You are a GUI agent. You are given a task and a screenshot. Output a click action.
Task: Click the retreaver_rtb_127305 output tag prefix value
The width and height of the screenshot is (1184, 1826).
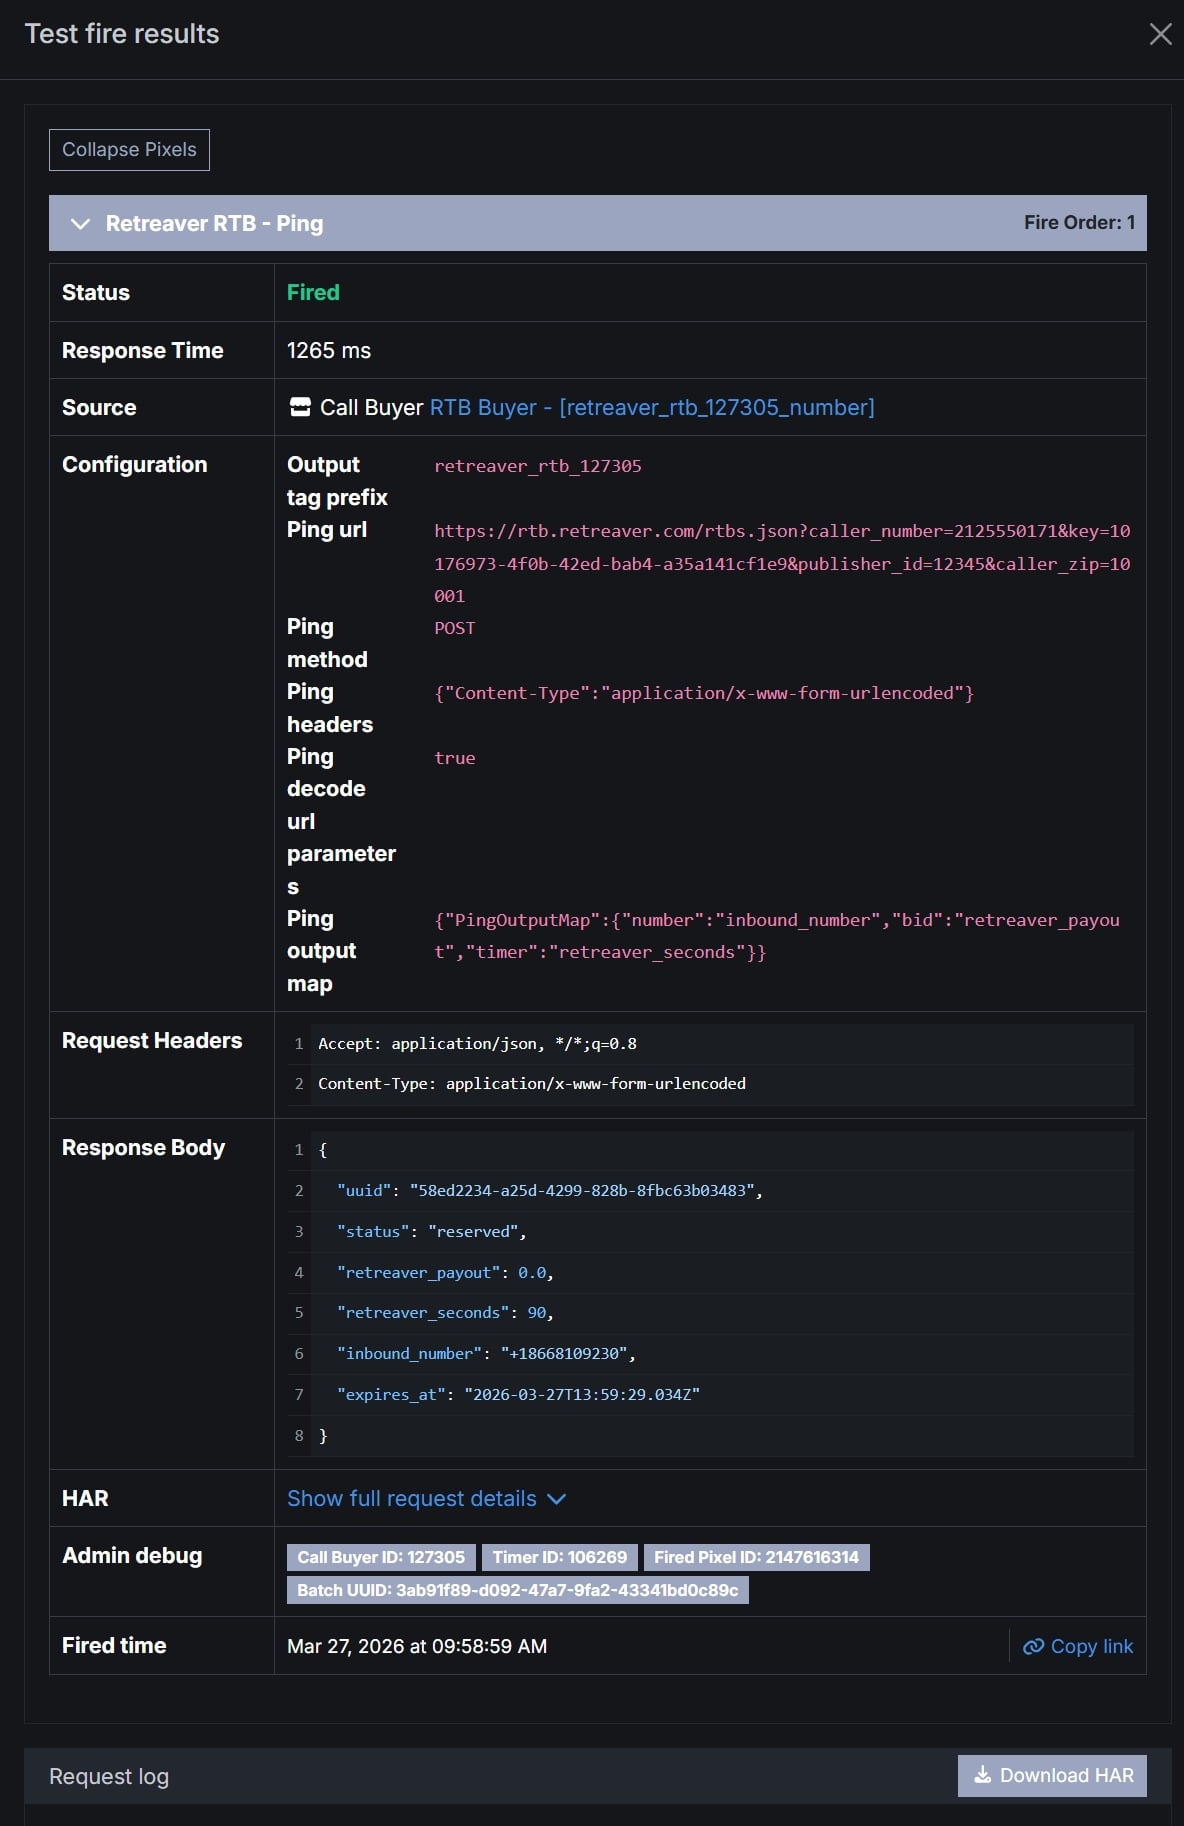pyautogui.click(x=538, y=466)
